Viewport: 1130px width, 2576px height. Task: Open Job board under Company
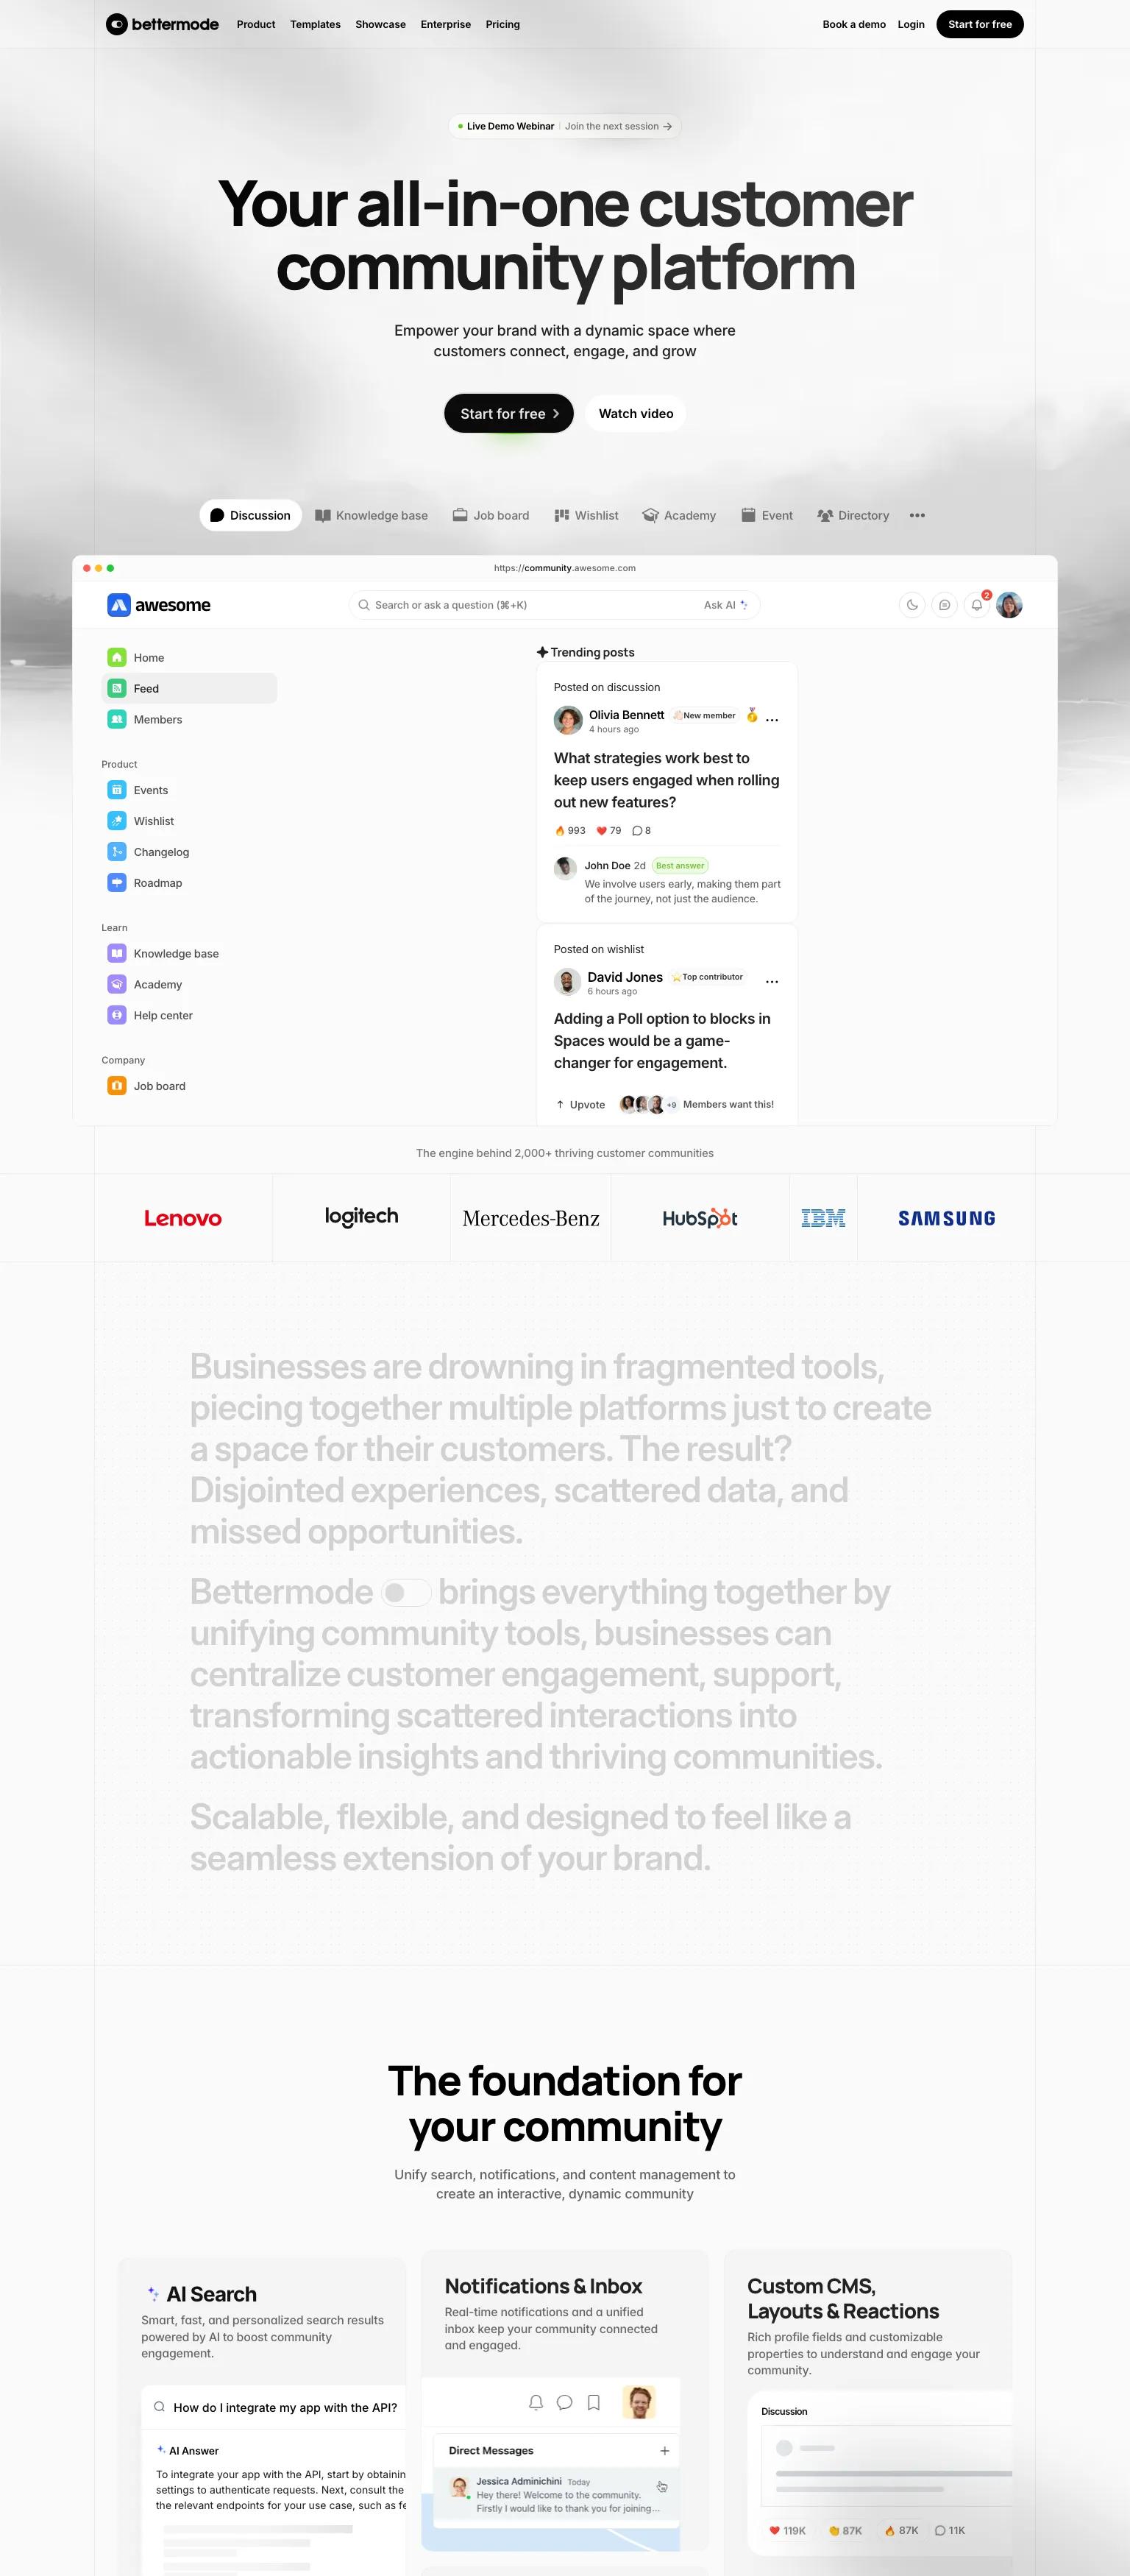[159, 1085]
